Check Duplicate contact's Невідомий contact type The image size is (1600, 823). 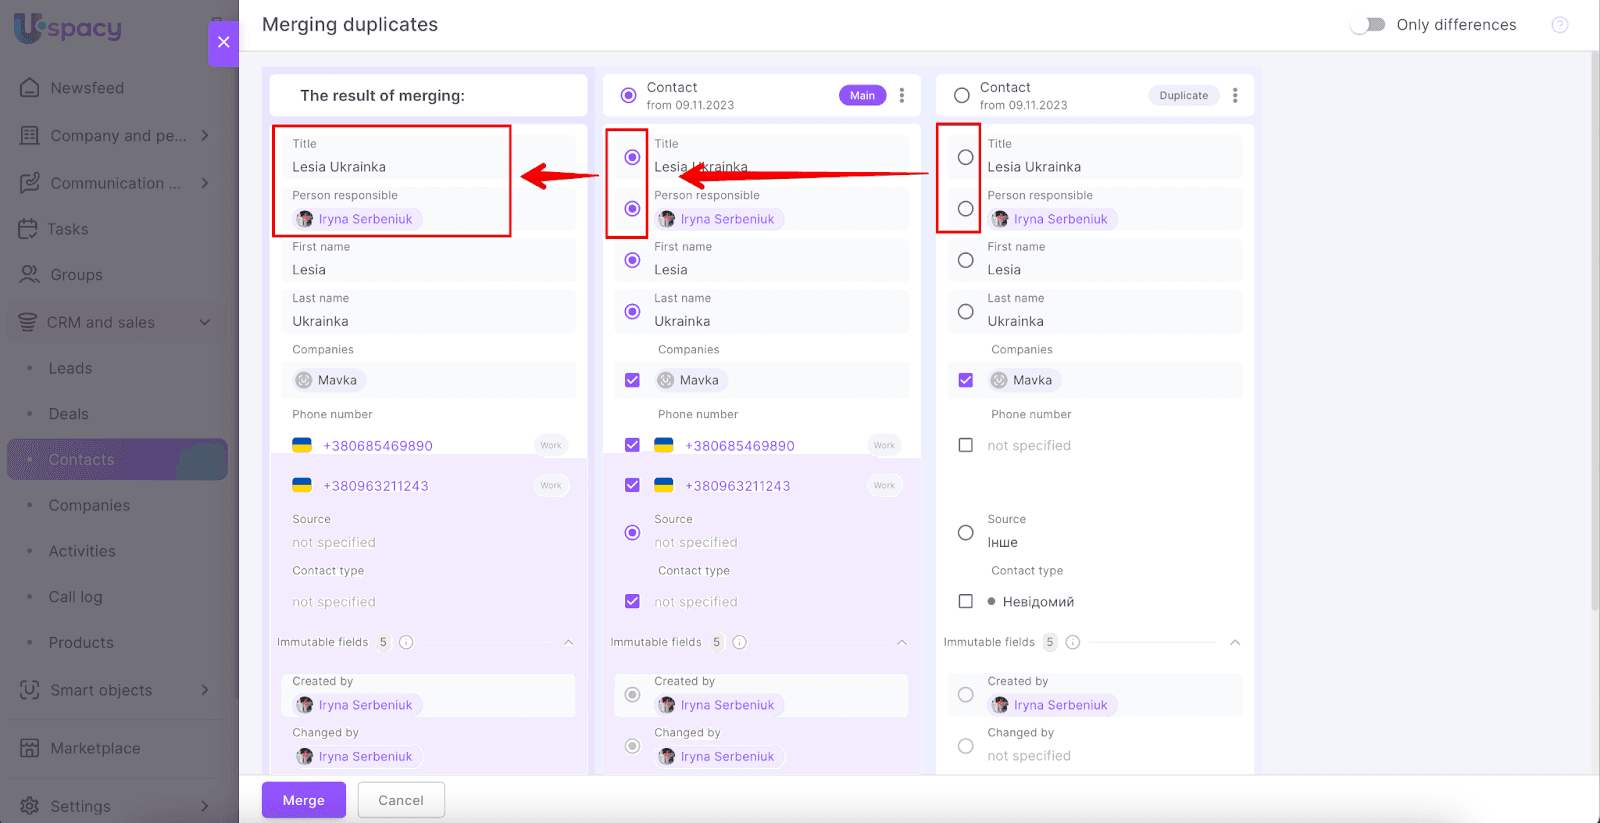965,601
